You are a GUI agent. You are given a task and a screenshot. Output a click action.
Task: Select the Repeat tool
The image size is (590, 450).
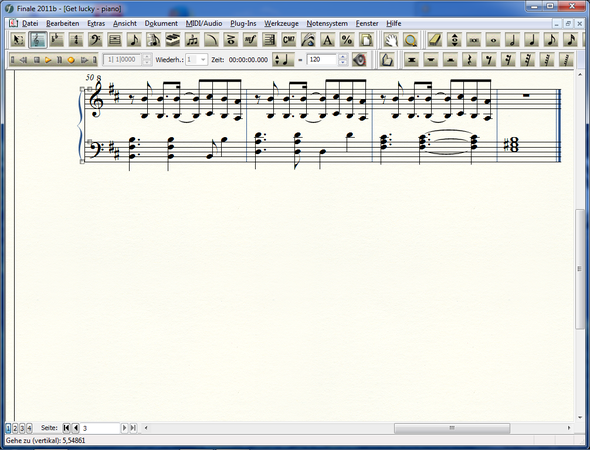pyautogui.click(x=270, y=40)
